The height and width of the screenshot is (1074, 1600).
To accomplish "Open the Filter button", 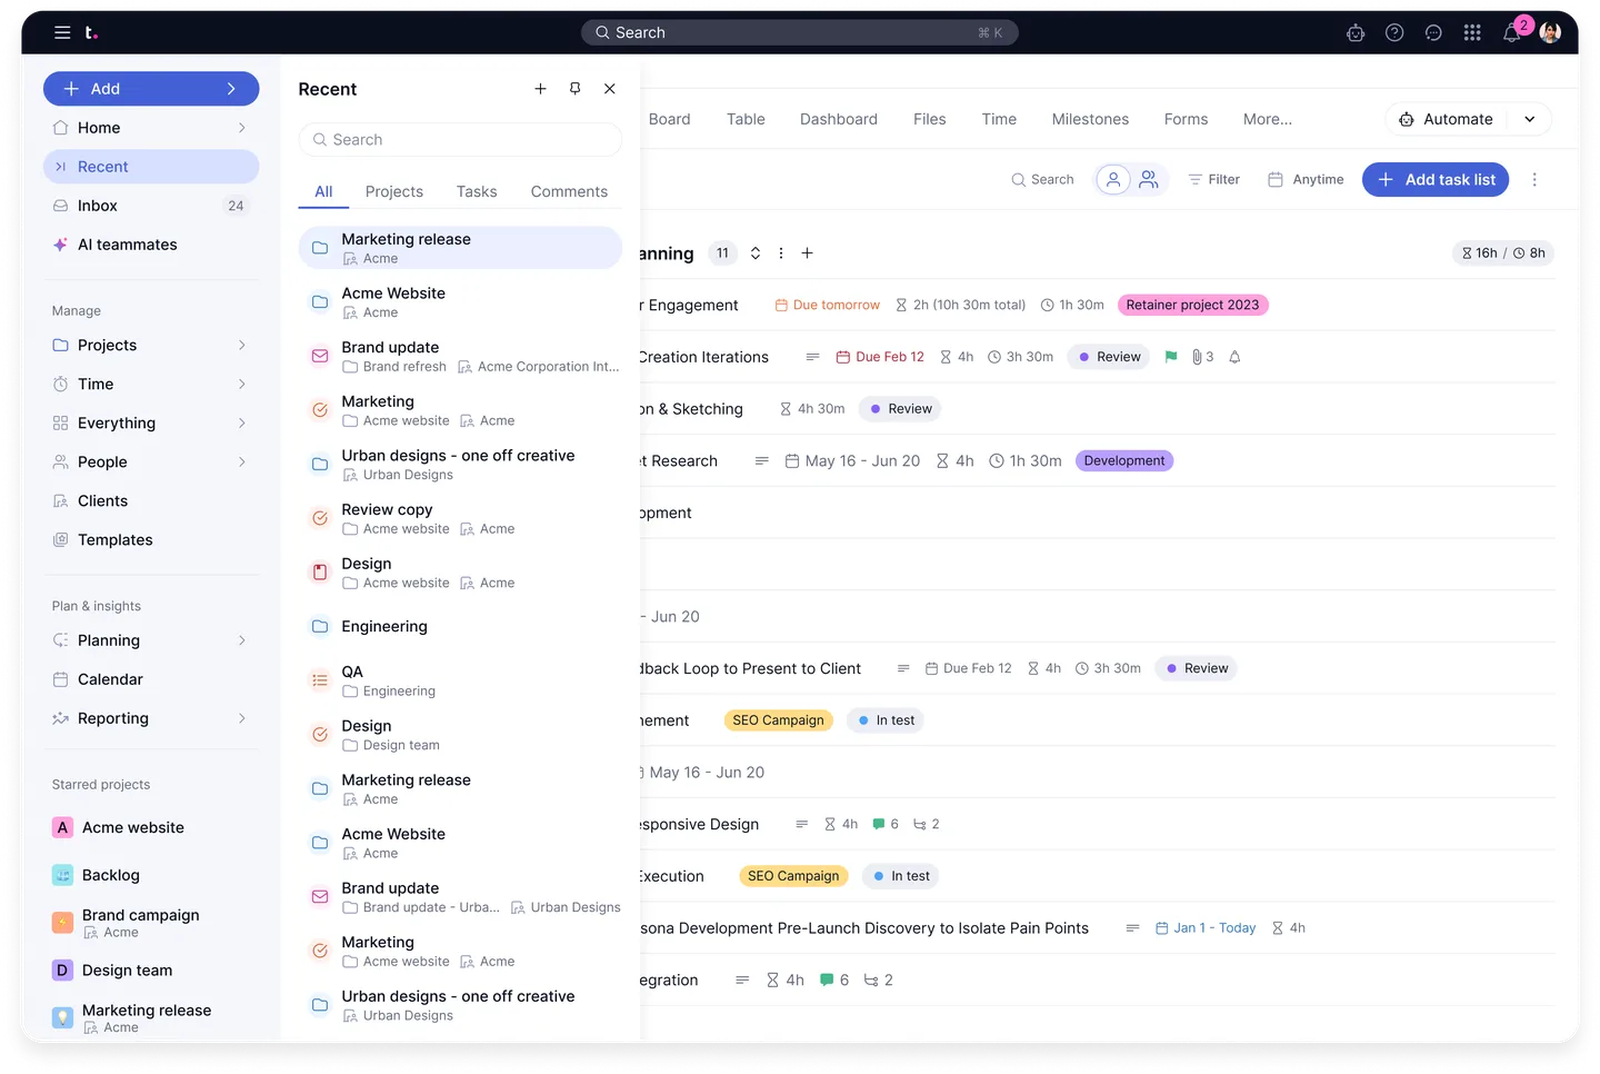I will (x=1214, y=180).
